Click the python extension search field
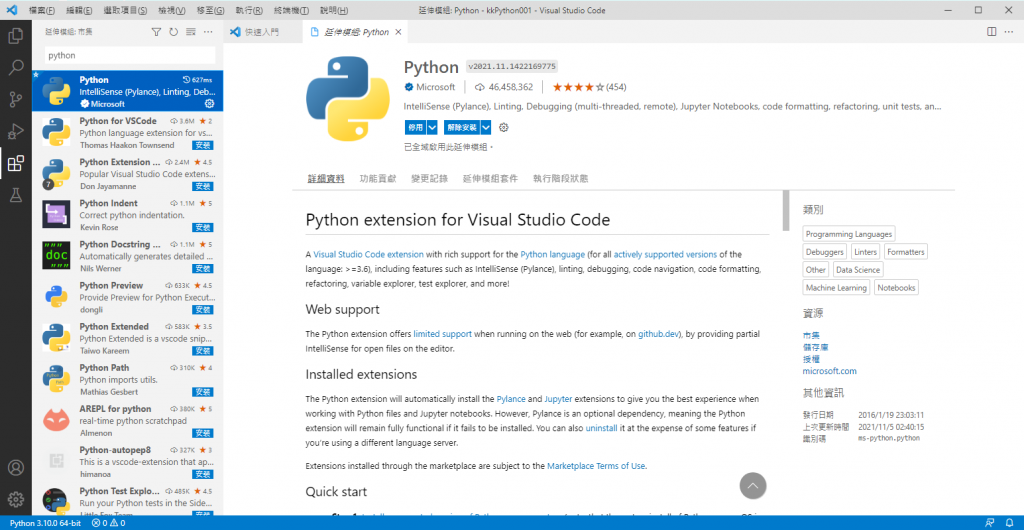 pos(128,56)
